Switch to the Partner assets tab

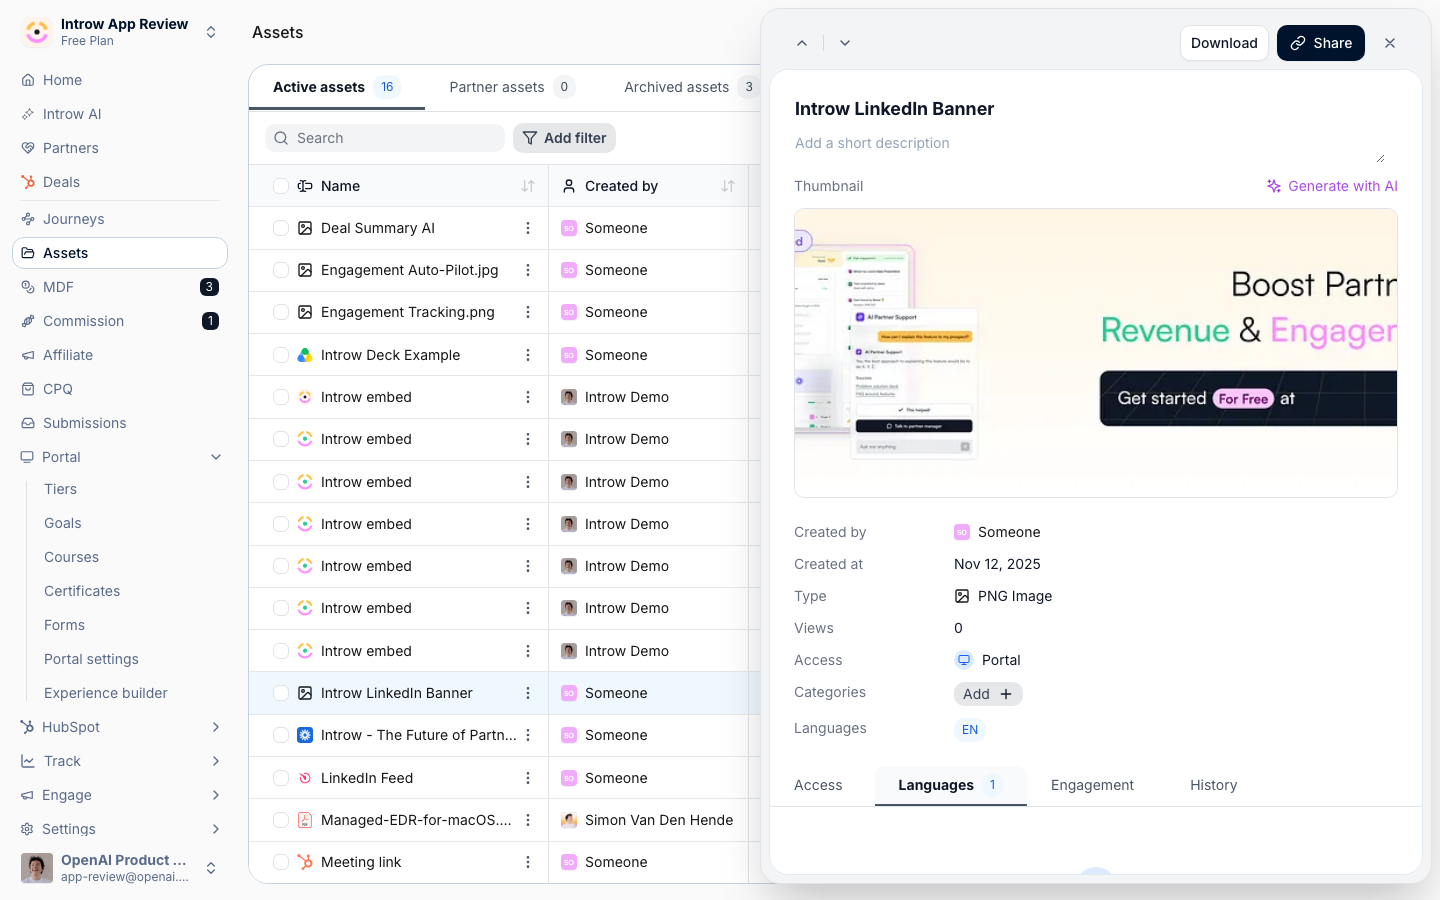512,87
